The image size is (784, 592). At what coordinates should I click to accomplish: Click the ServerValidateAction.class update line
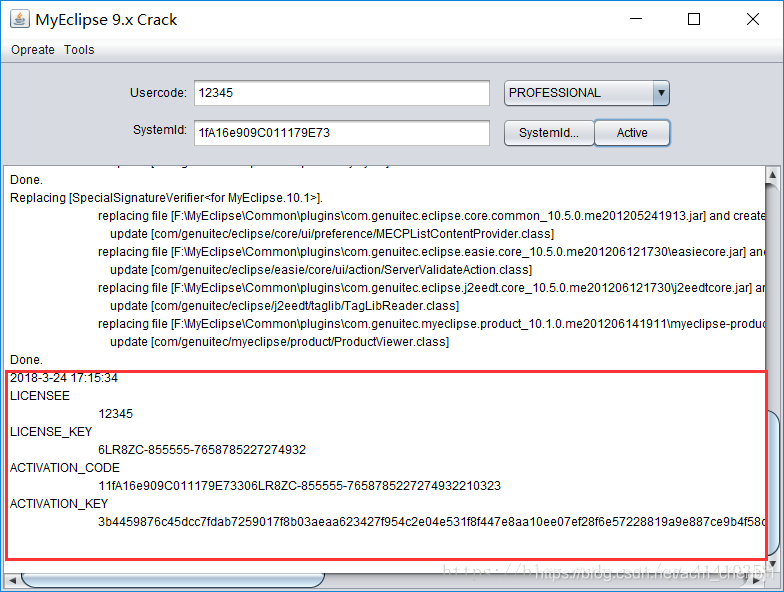pos(321,270)
